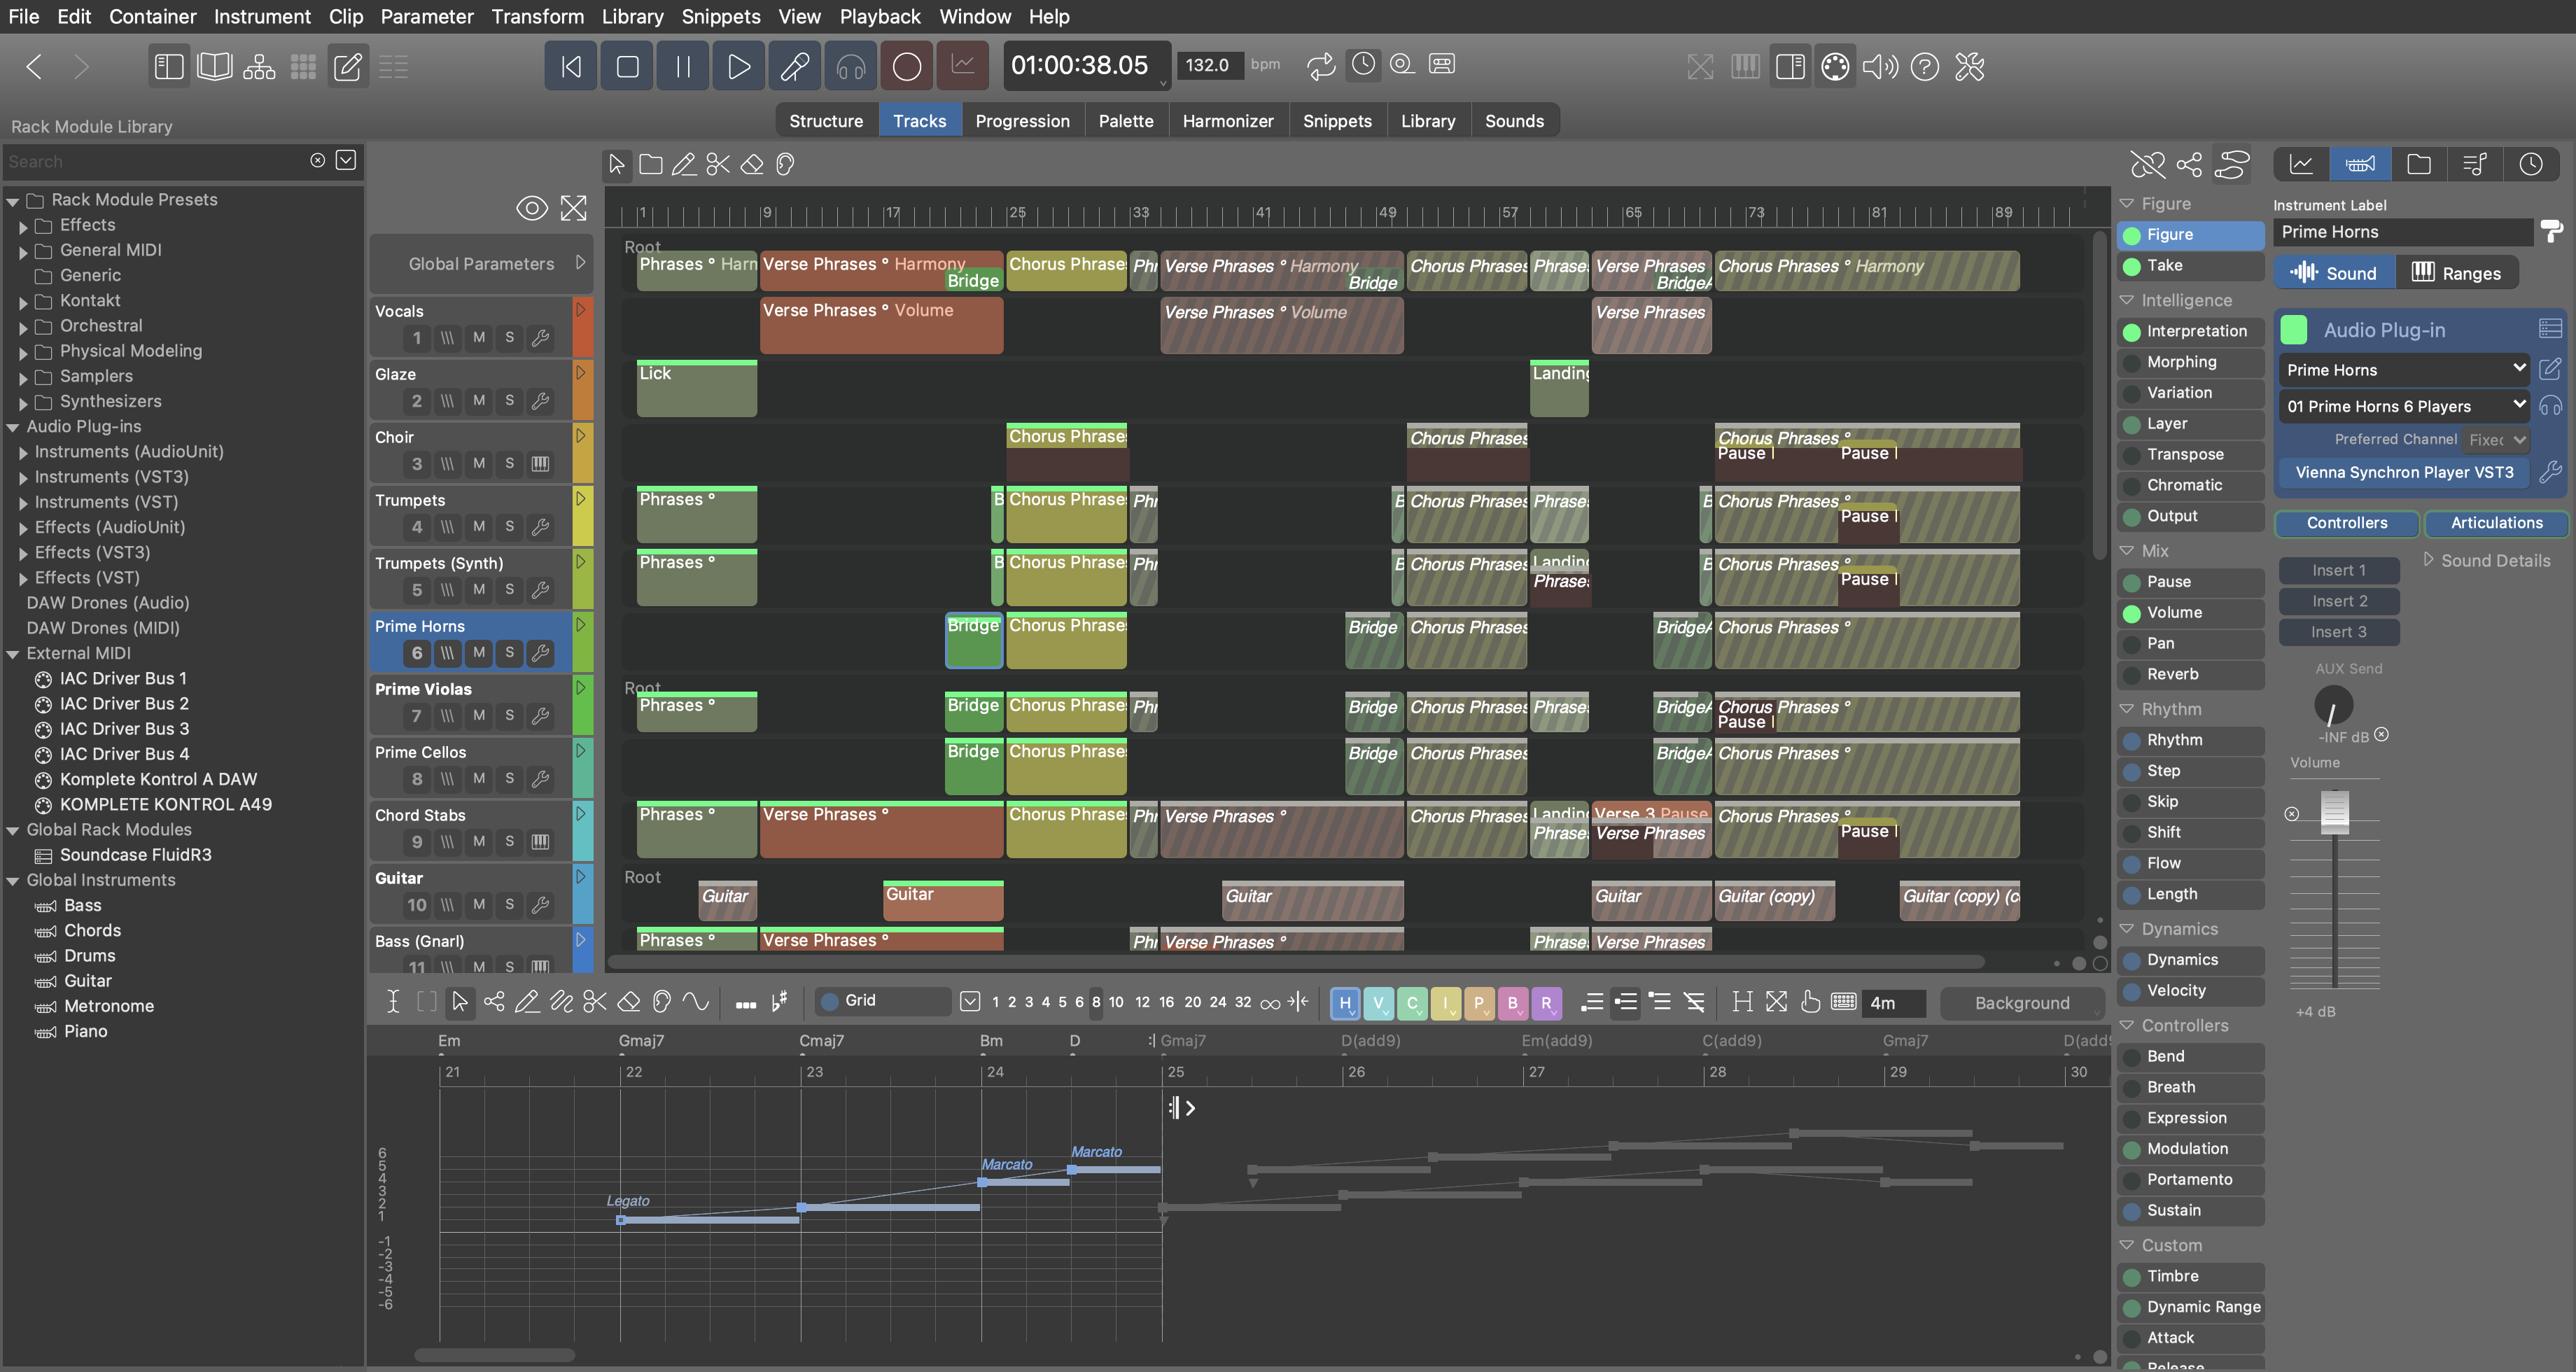Open the Prime Horns plug-in dropdown
This screenshot has width=2576, height=1372.
pos(2404,370)
